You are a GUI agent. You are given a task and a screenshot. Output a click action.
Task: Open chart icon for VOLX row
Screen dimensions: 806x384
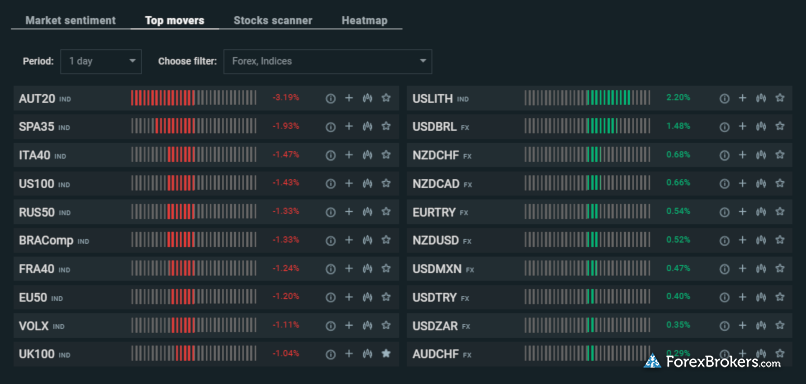367,325
